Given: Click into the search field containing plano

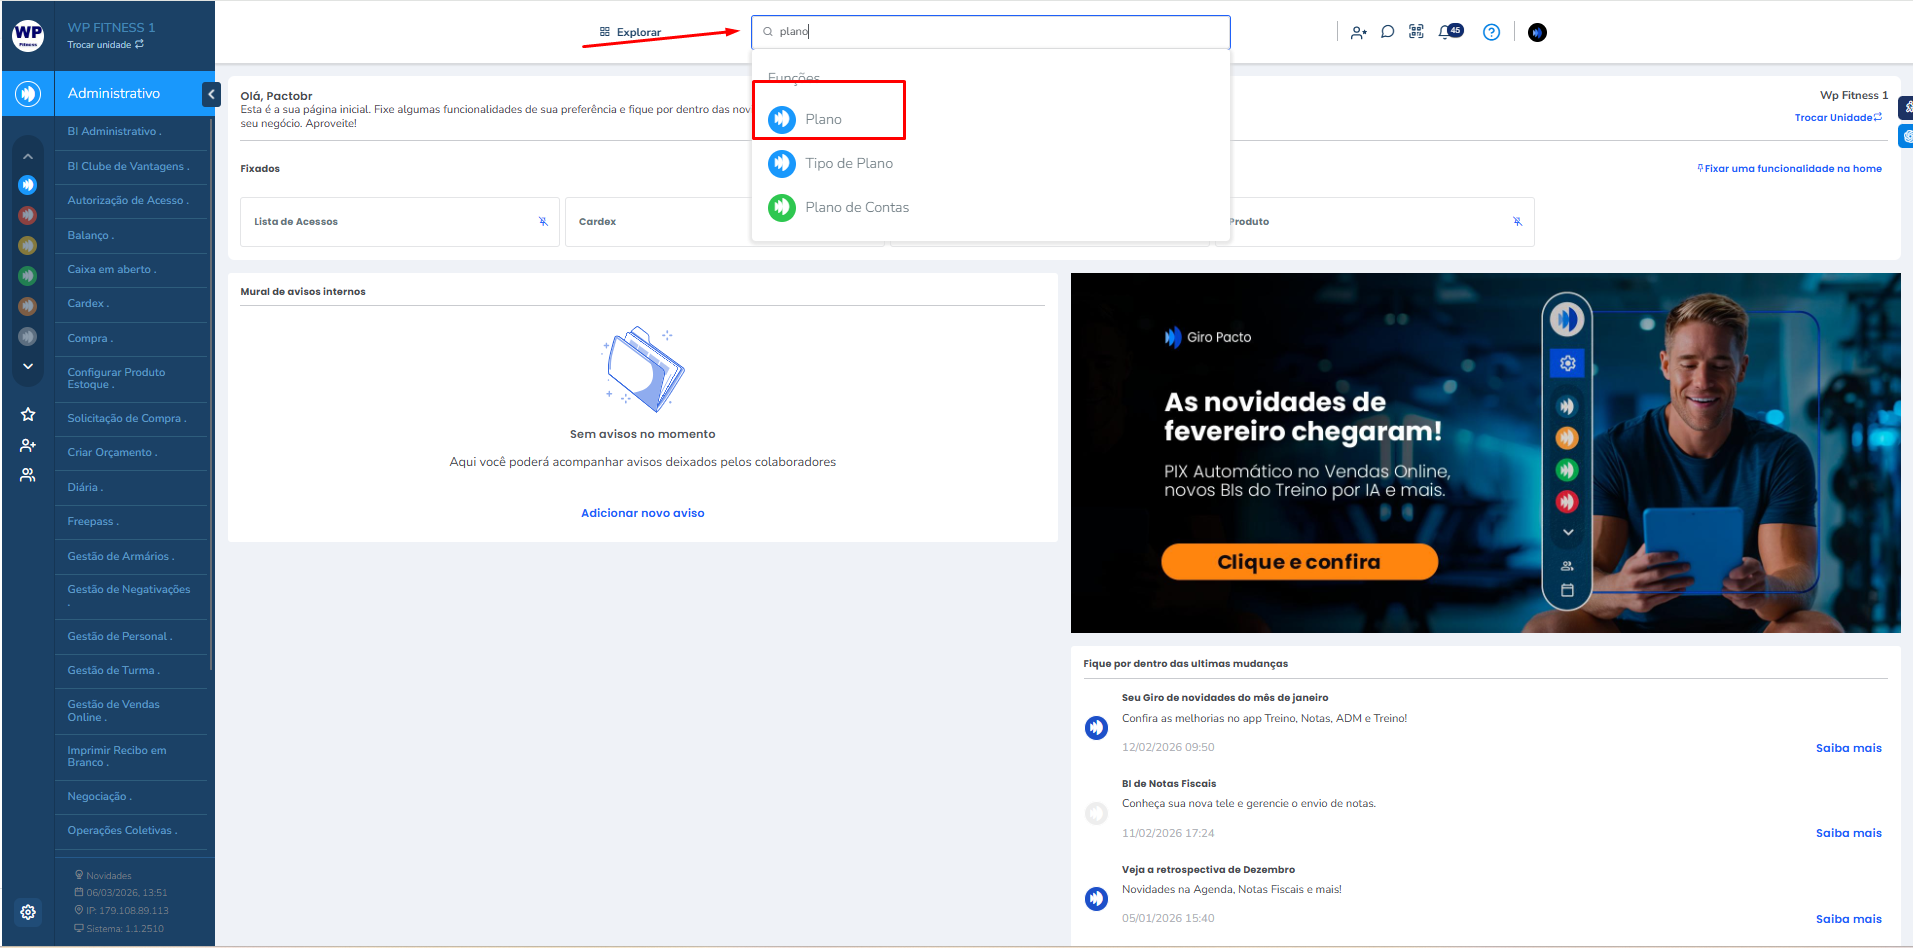Looking at the screenshot, I should click(x=990, y=32).
